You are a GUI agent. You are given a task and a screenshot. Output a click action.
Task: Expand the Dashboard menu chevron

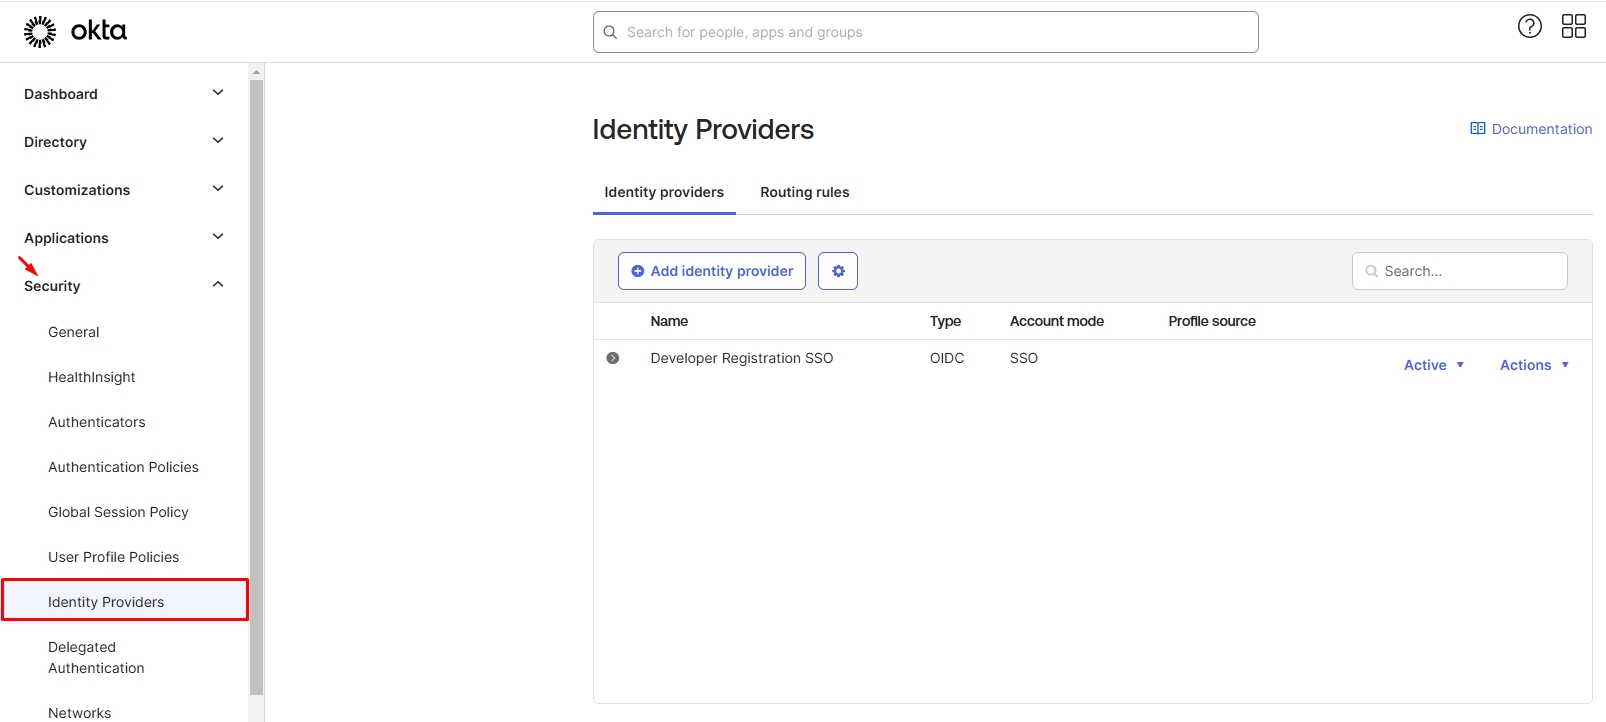click(218, 93)
